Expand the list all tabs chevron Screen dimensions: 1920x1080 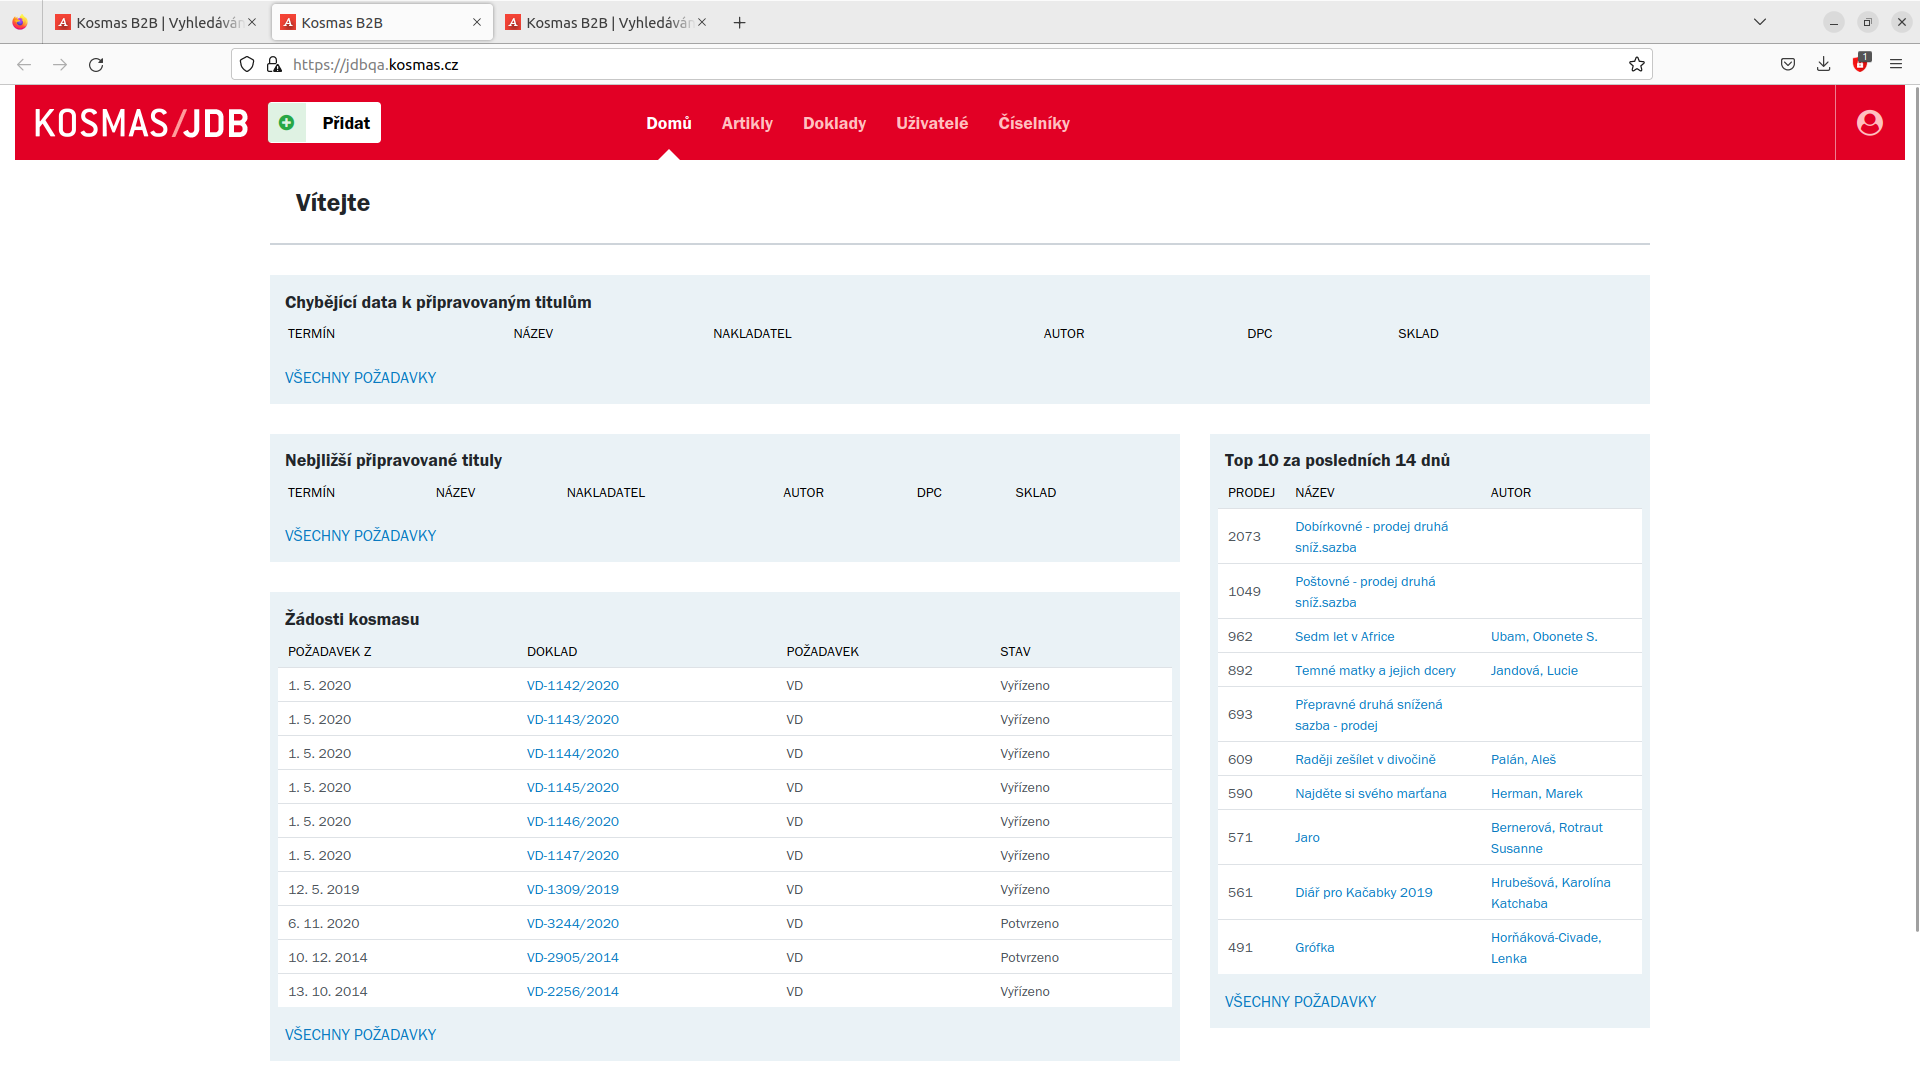[1759, 23]
